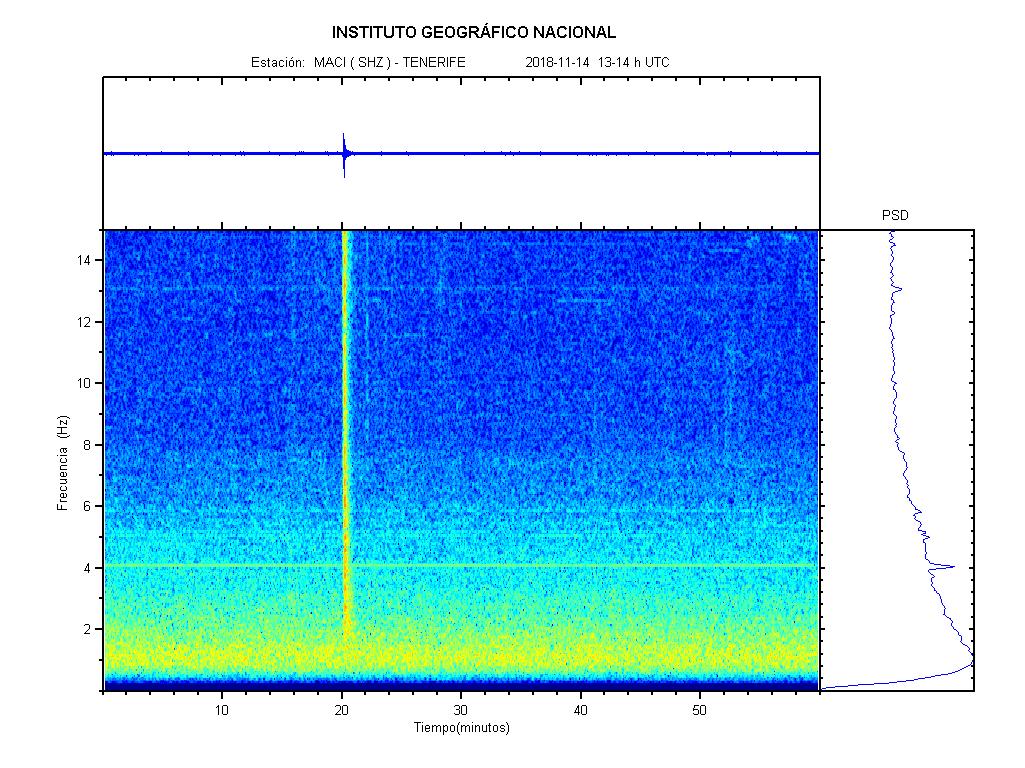
Task: Click the Frecuencia (Hz) axis label
Action: 62,462
